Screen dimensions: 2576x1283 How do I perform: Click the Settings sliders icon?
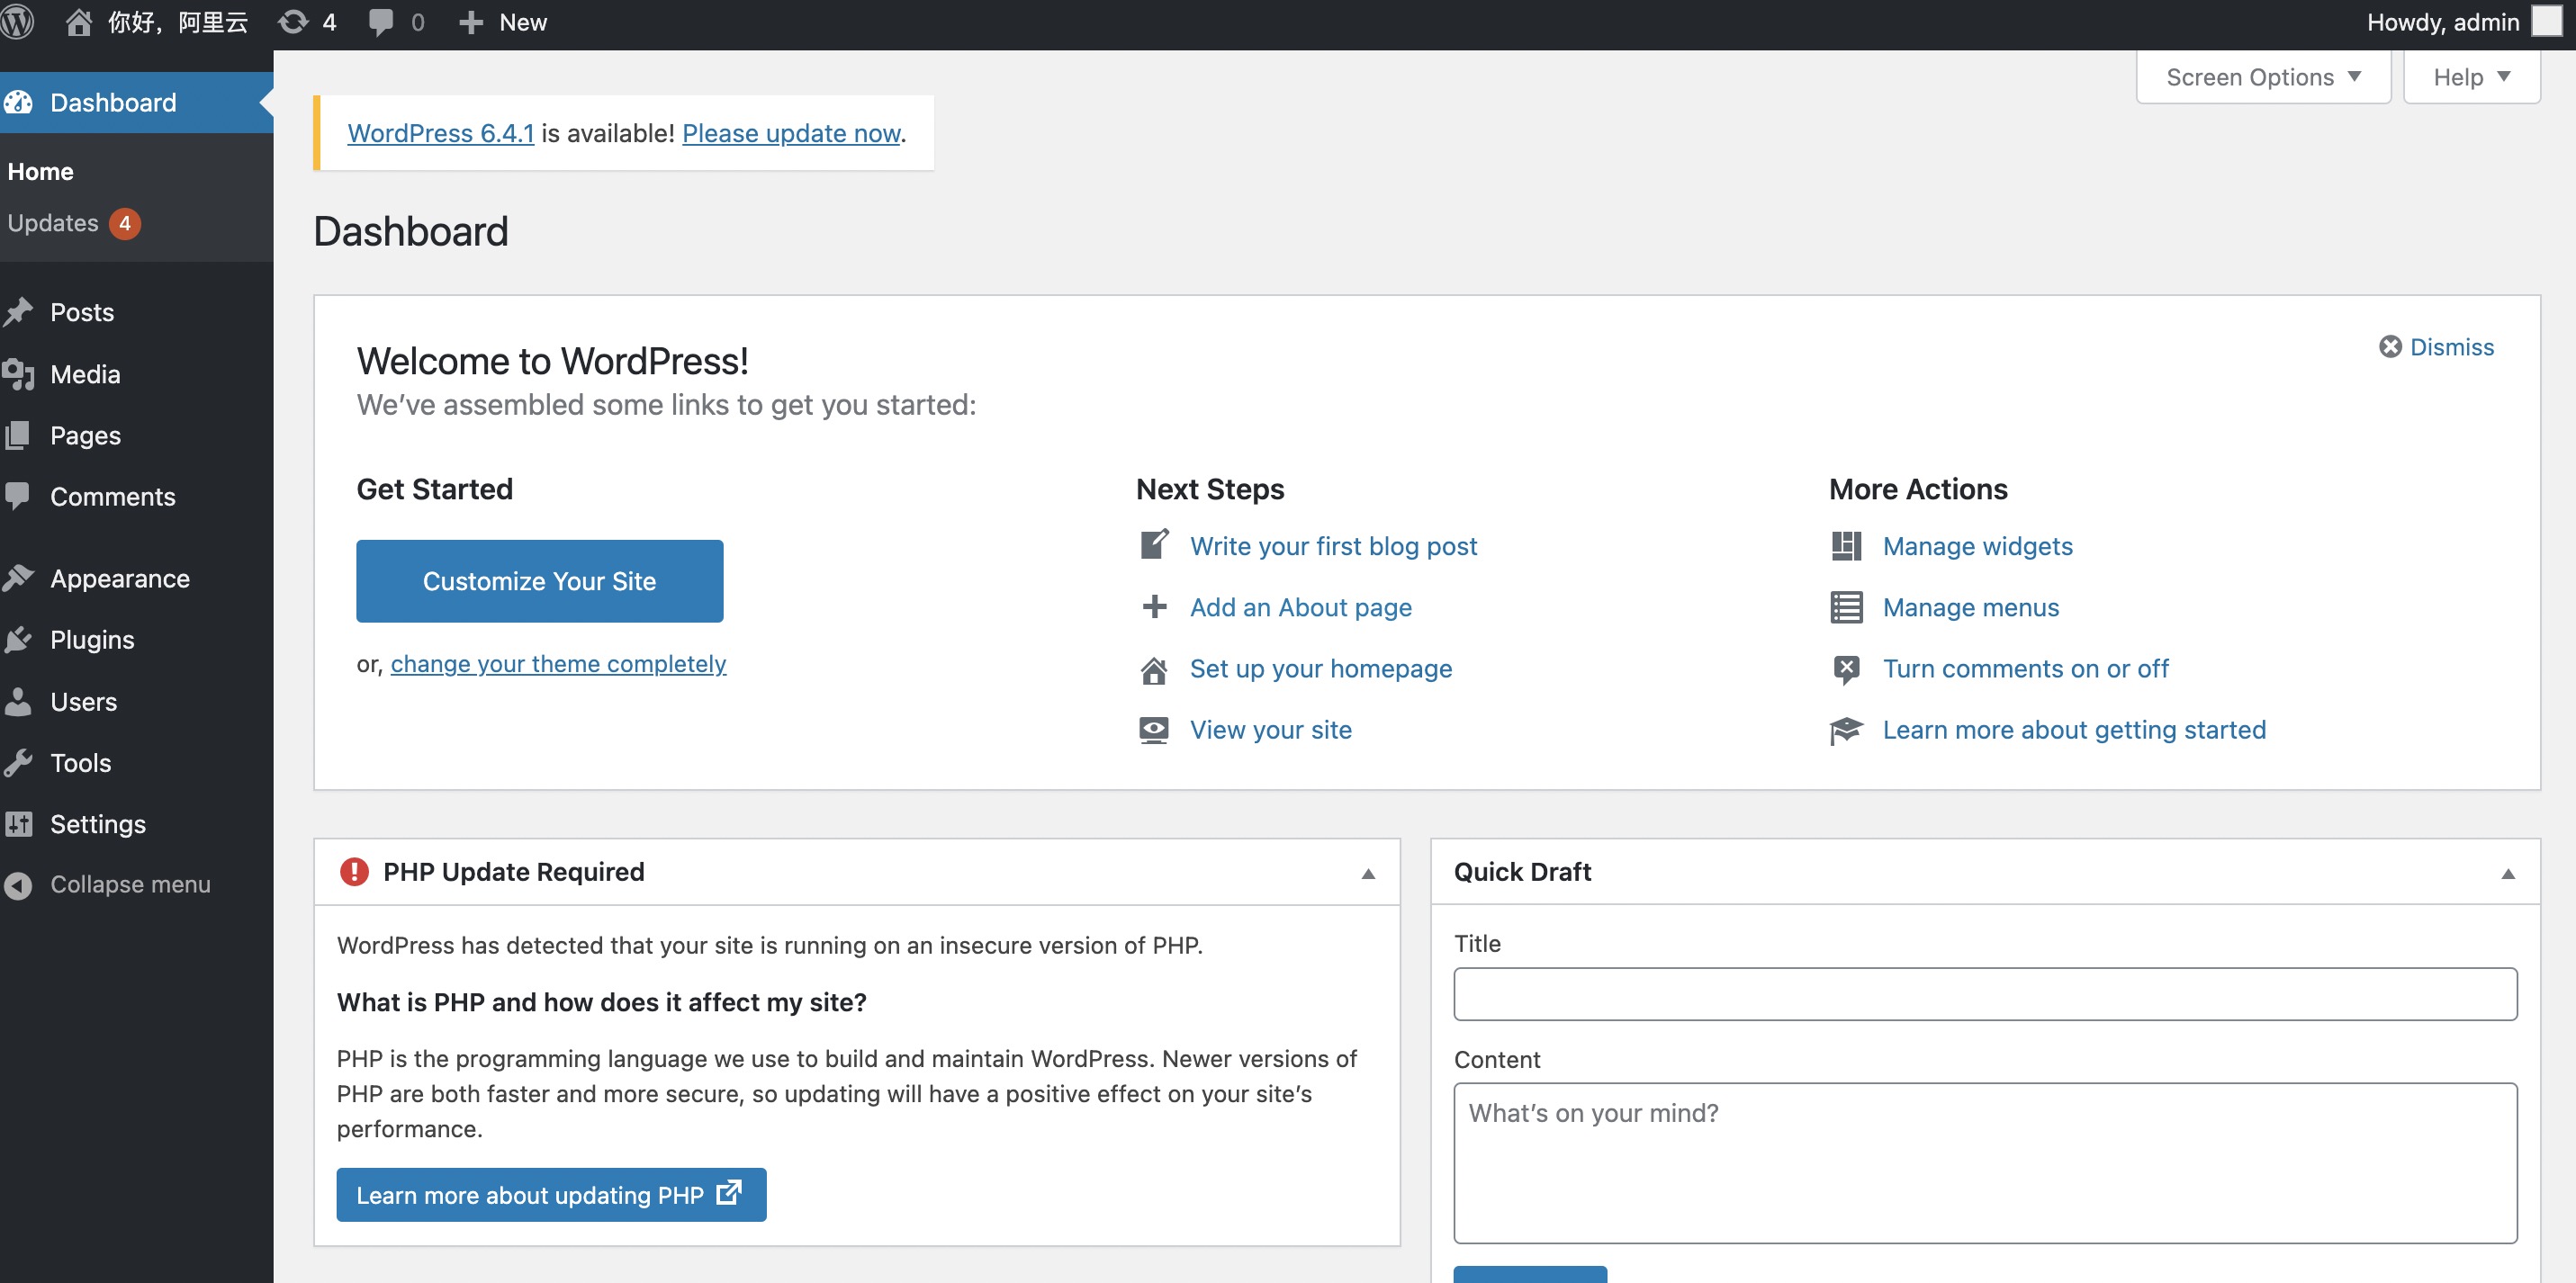19,823
